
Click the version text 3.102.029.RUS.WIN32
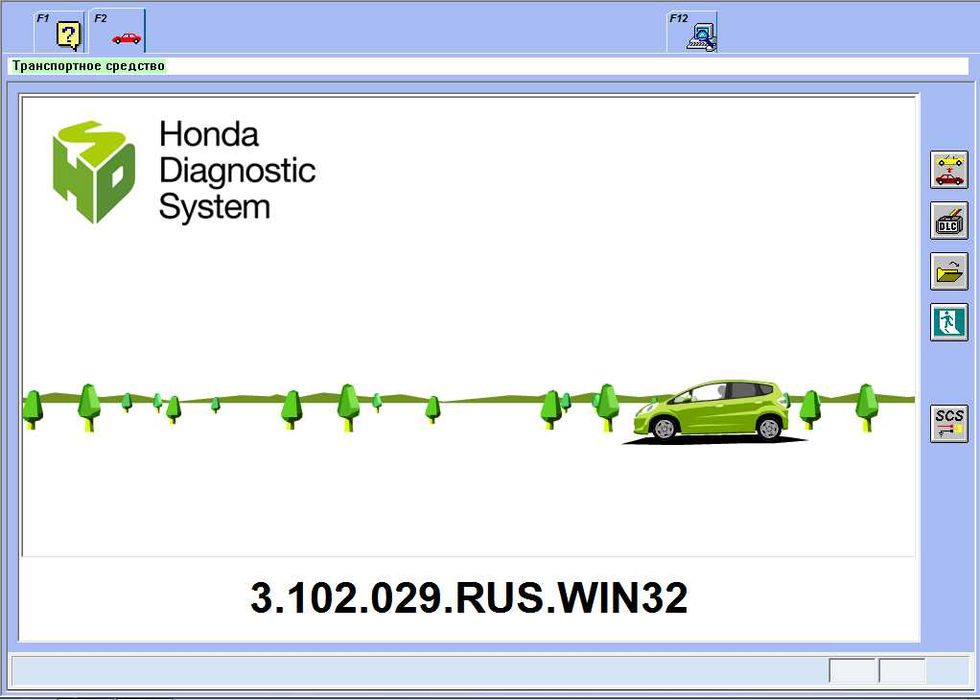469,598
